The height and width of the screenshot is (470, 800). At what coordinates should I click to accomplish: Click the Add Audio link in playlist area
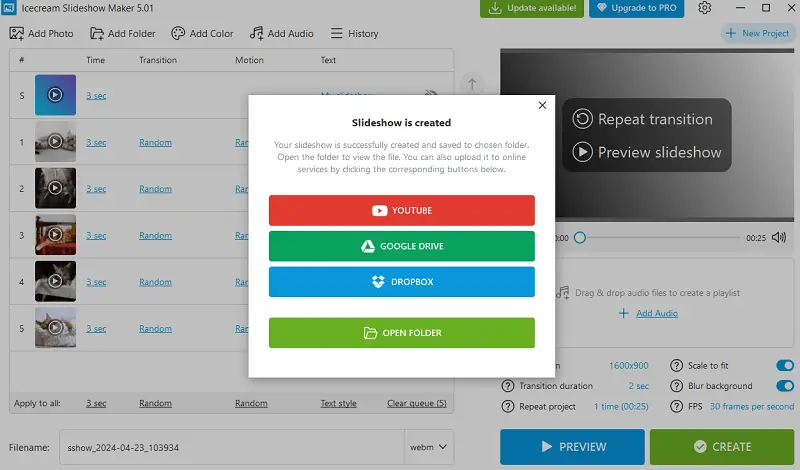(x=657, y=313)
